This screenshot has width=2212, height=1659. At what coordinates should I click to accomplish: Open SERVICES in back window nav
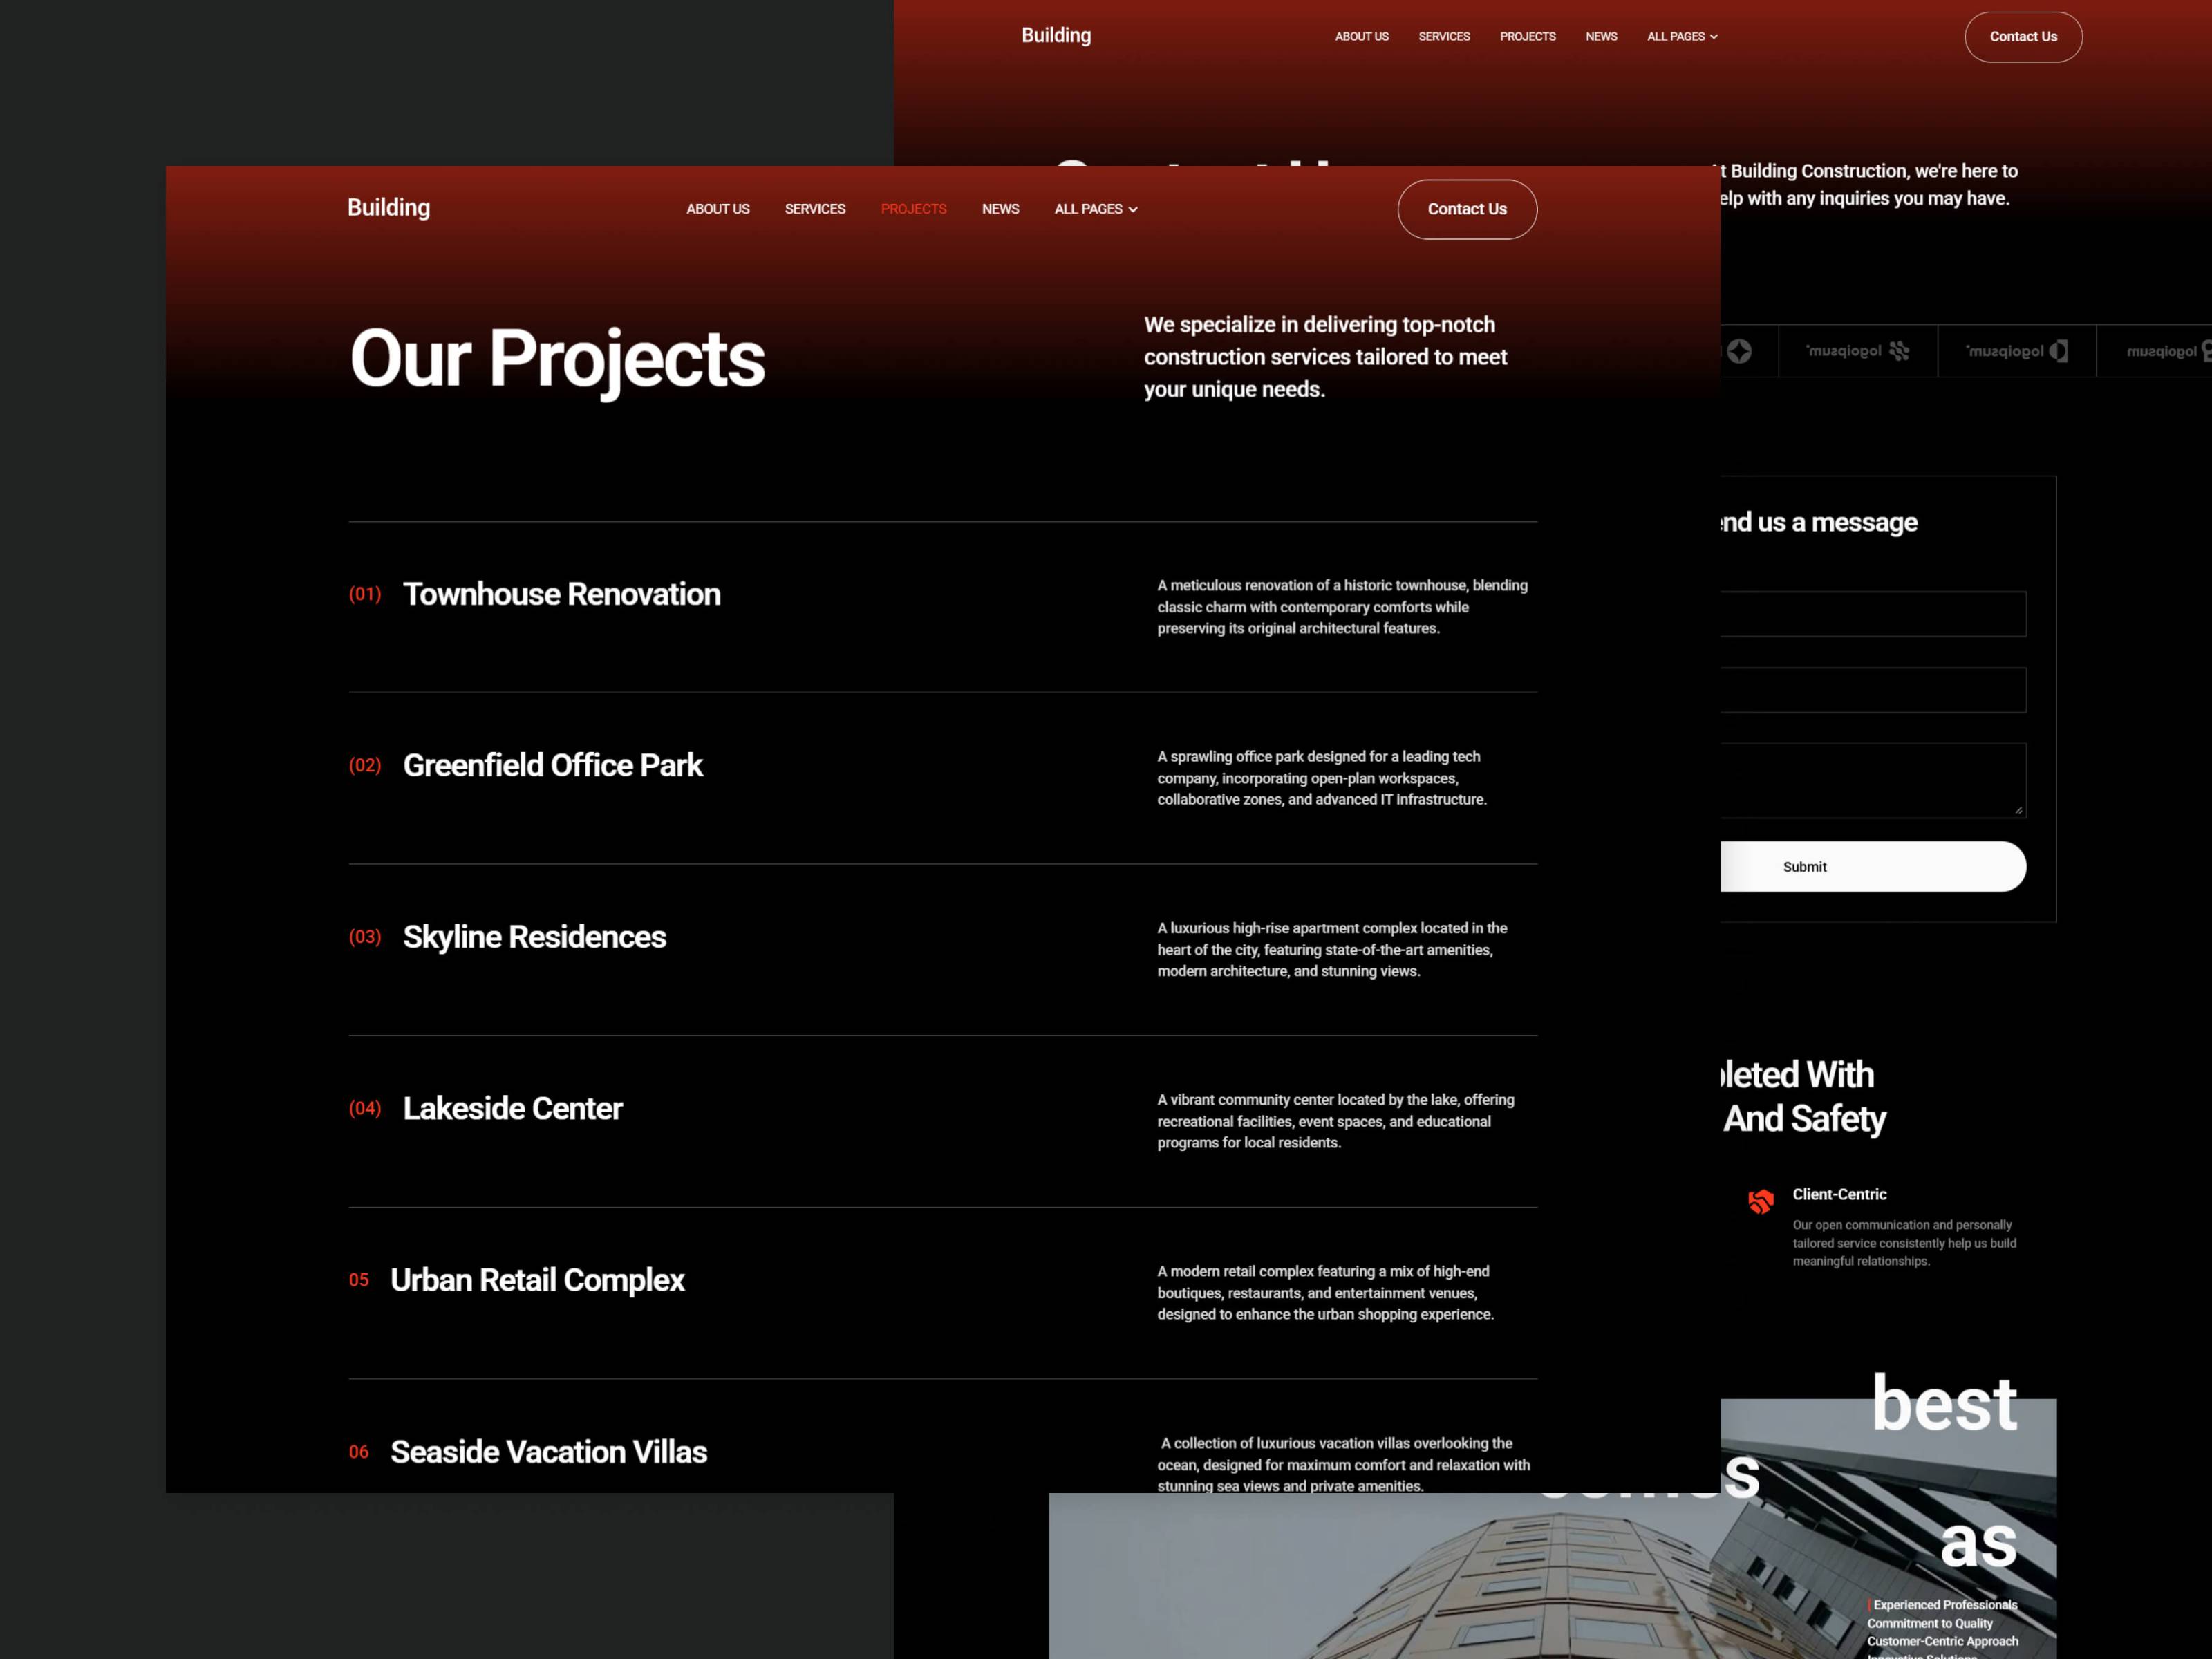[x=1444, y=36]
